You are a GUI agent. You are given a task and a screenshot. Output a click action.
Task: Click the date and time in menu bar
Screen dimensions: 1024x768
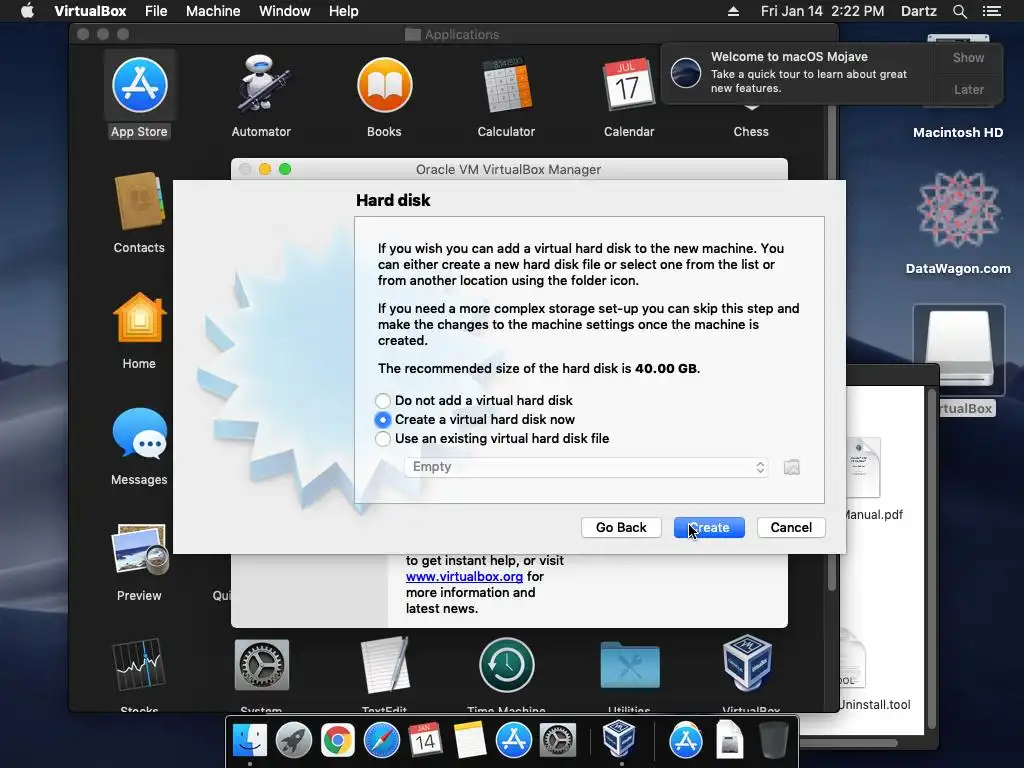click(822, 11)
